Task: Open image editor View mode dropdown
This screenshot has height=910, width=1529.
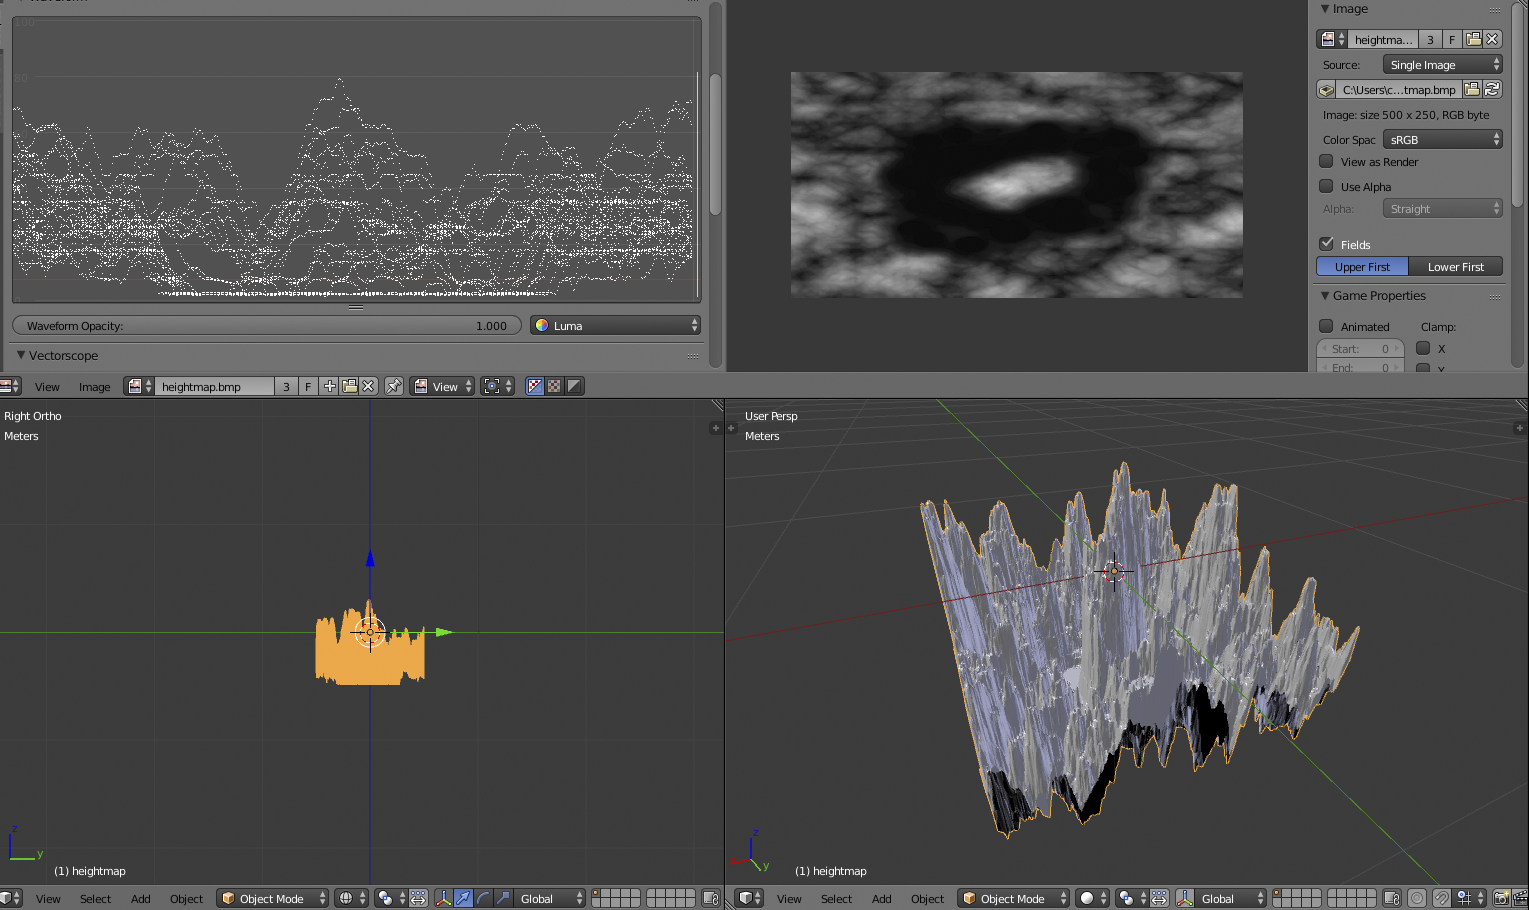Action: pyautogui.click(x=442, y=386)
